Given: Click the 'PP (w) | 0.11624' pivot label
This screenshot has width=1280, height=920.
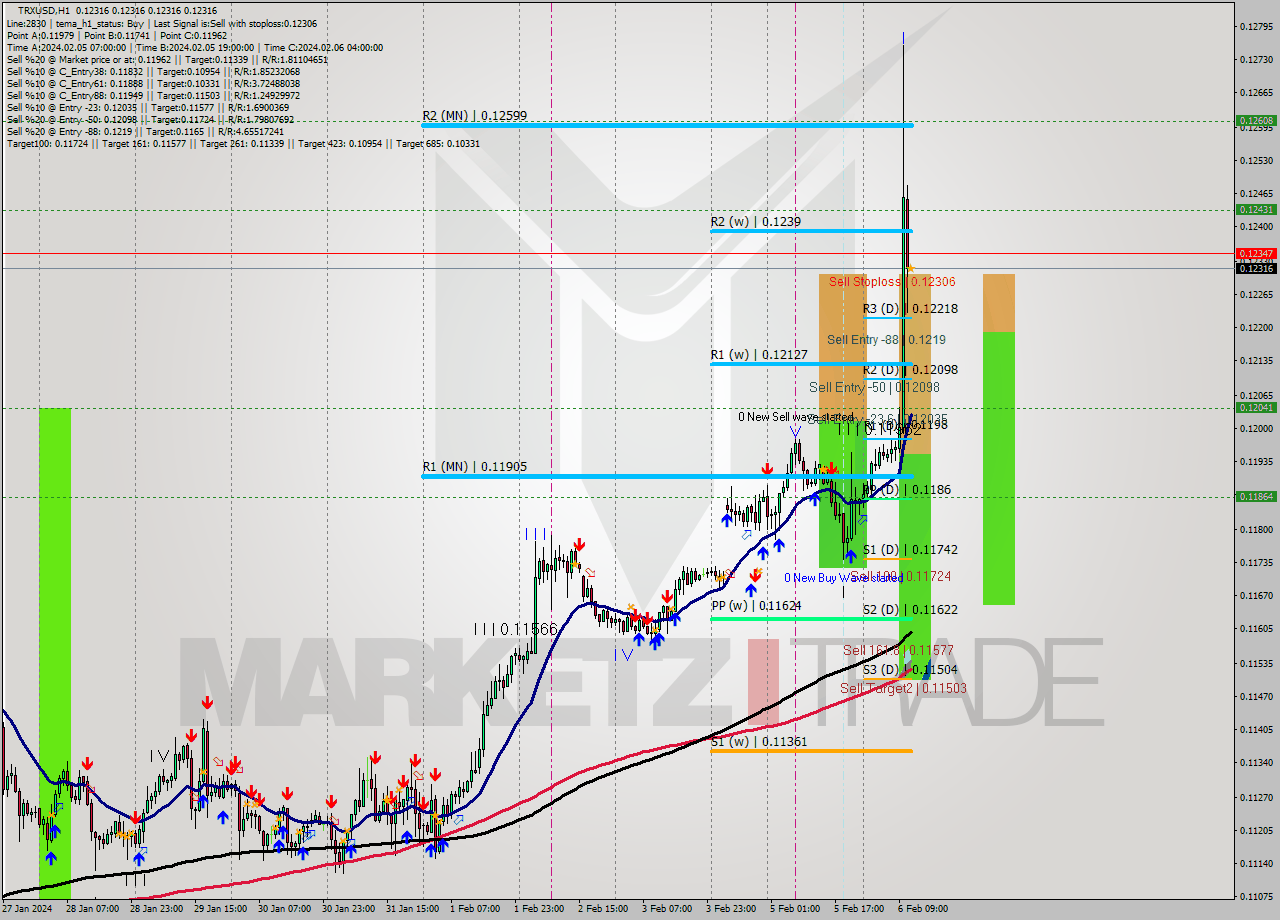Looking at the screenshot, I should [x=756, y=606].
